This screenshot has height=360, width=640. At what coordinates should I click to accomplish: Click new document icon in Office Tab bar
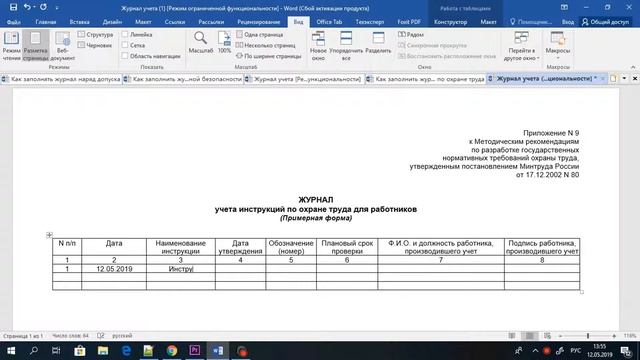point(613,78)
